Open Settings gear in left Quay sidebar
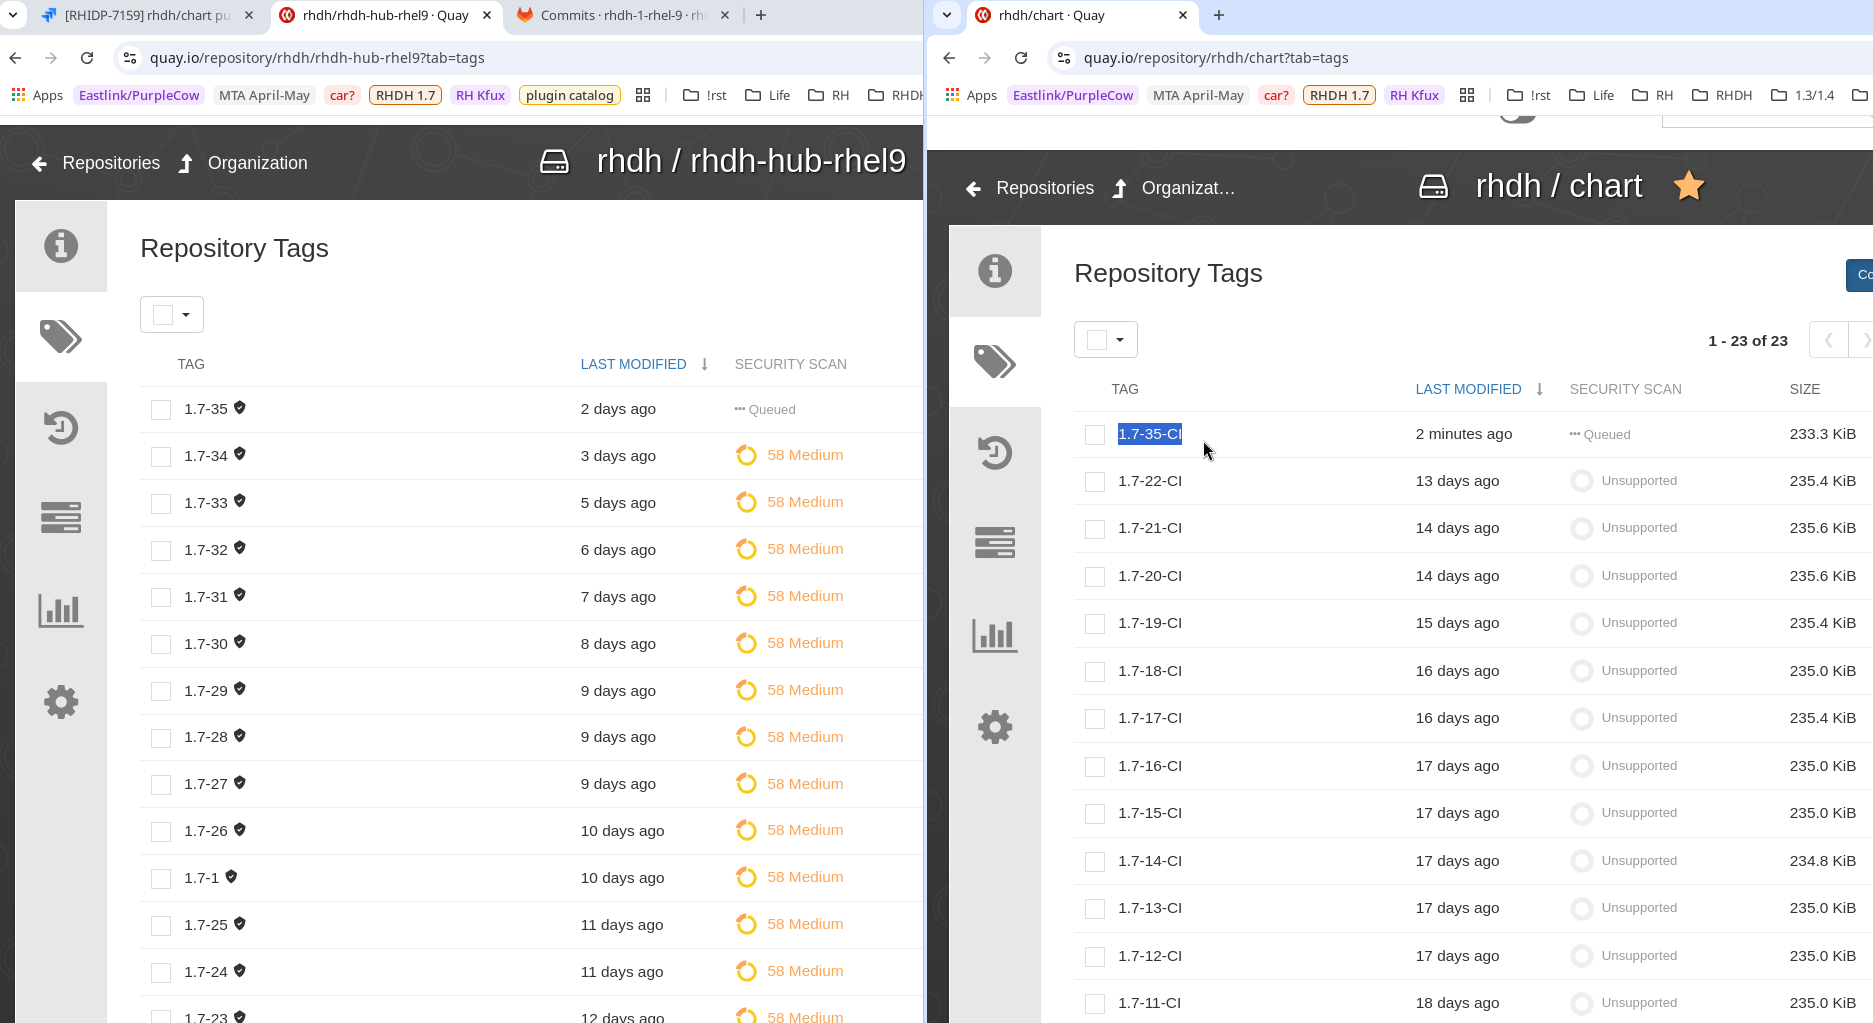Image resolution: width=1873 pixels, height=1023 pixels. (x=61, y=702)
